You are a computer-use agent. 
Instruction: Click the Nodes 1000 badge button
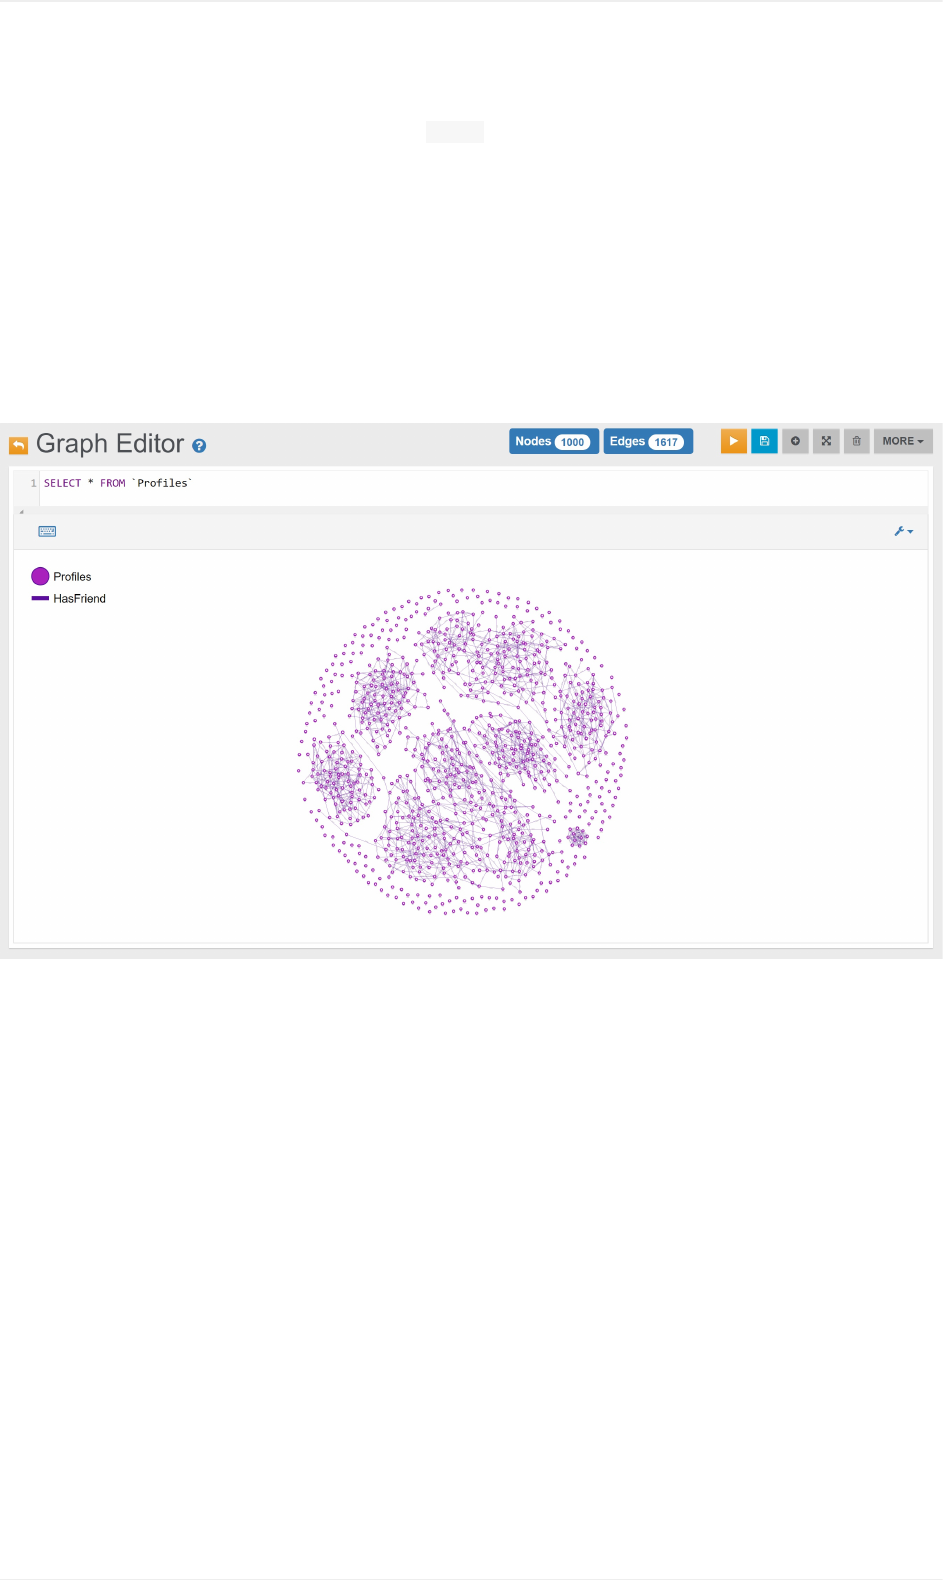tap(553, 441)
